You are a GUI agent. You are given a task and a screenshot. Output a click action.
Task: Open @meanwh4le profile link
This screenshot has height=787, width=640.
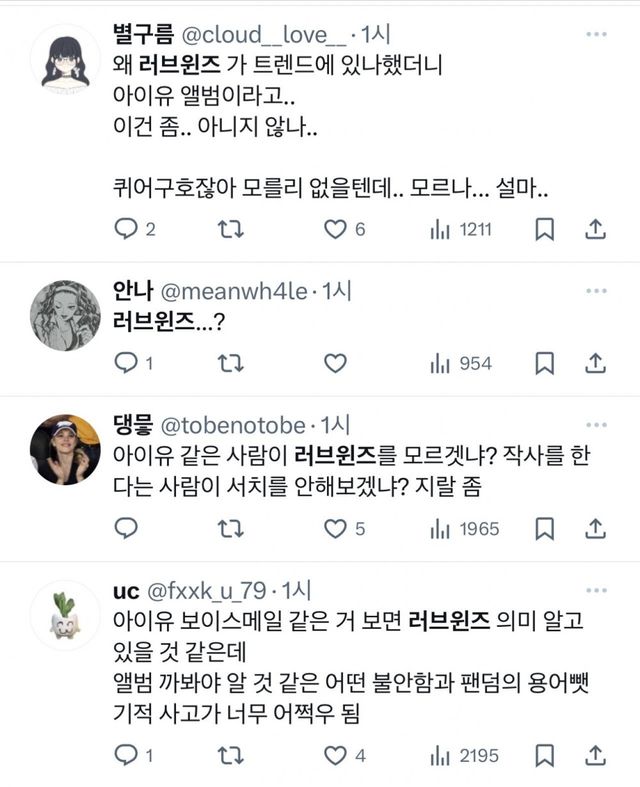[232, 291]
